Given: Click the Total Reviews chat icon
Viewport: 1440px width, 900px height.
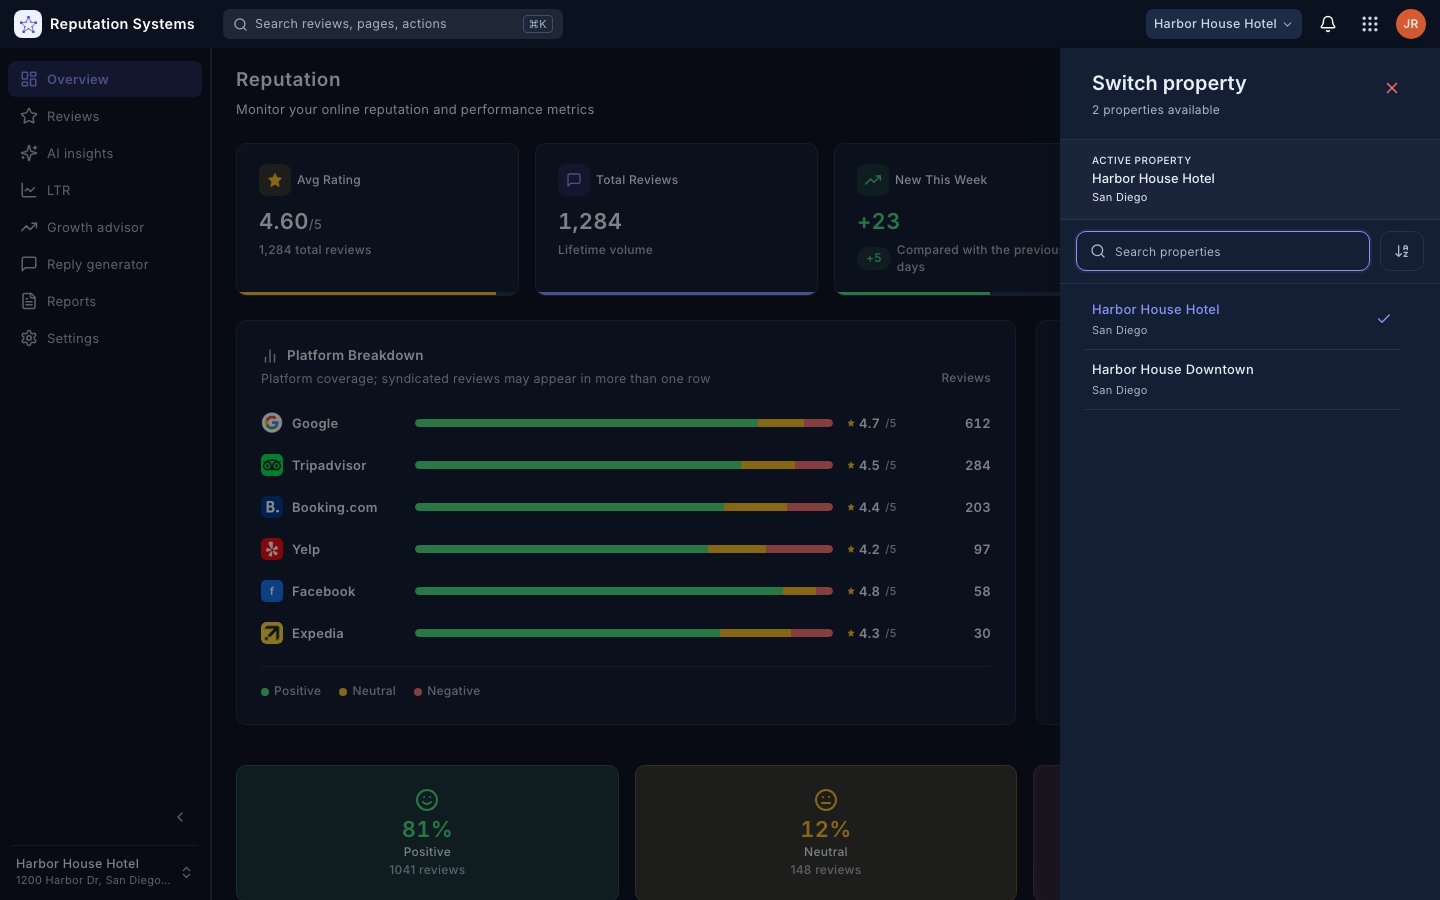Looking at the screenshot, I should click(x=574, y=180).
